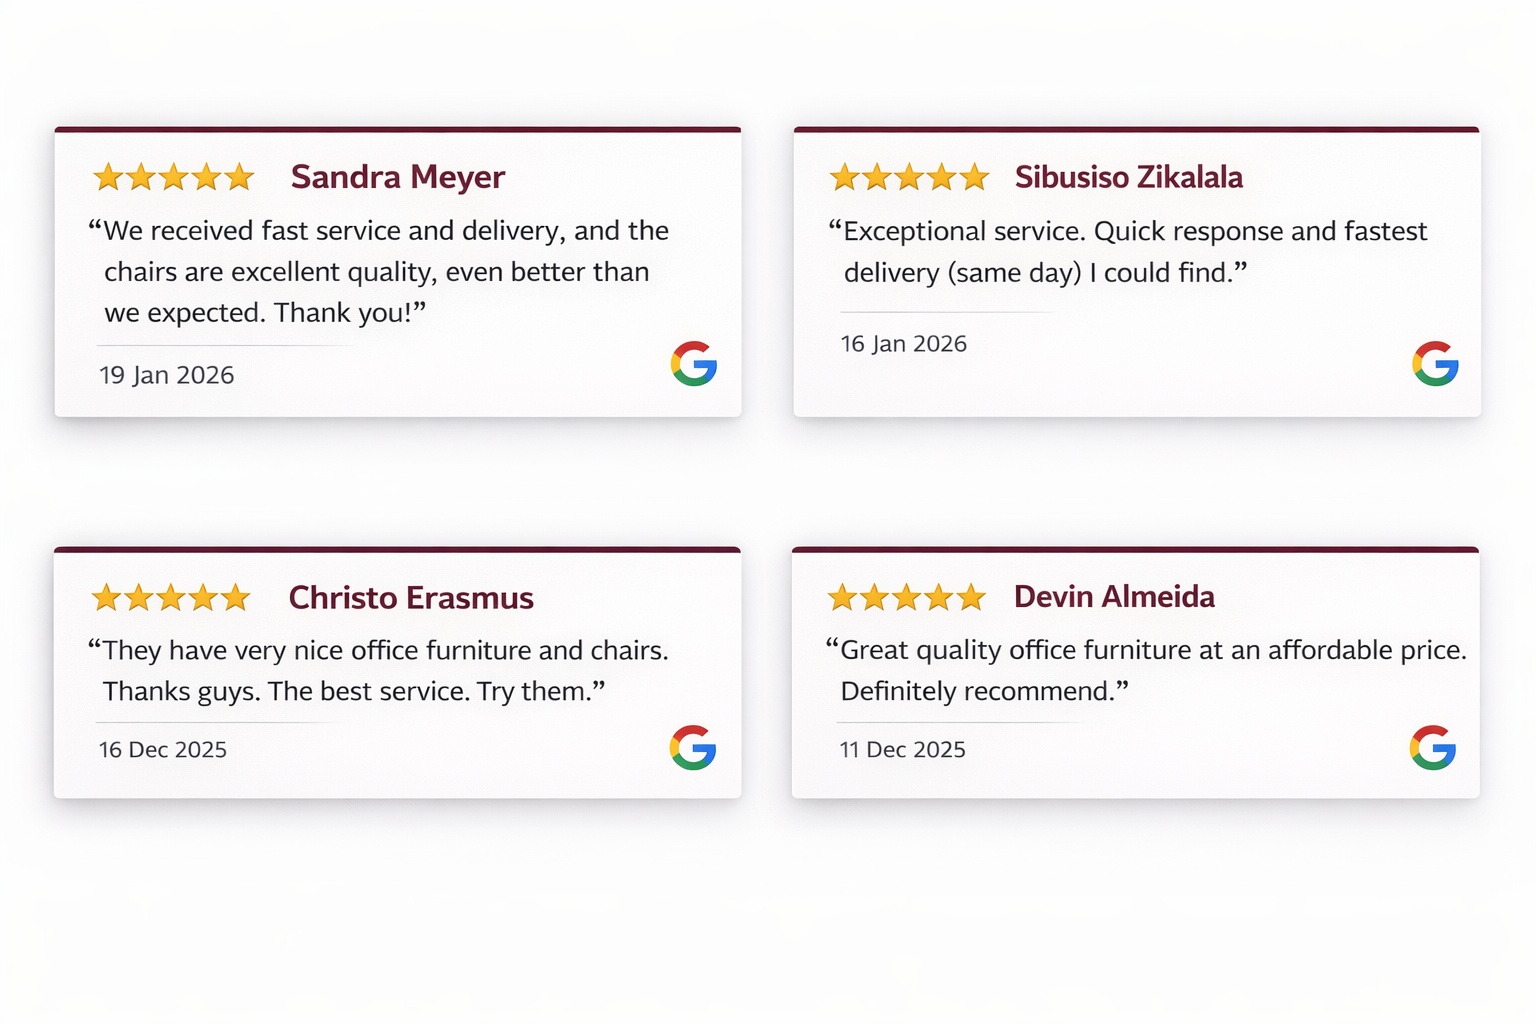
Task: Open reviewer name Christo Erasmus
Action: [411, 598]
